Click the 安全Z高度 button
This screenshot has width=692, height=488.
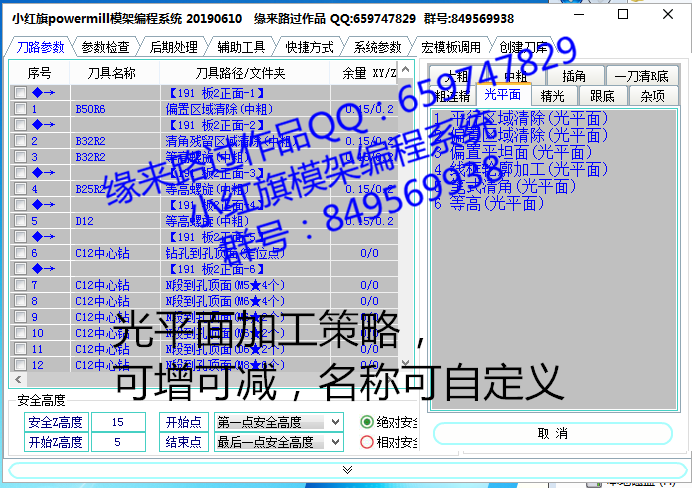56,422
